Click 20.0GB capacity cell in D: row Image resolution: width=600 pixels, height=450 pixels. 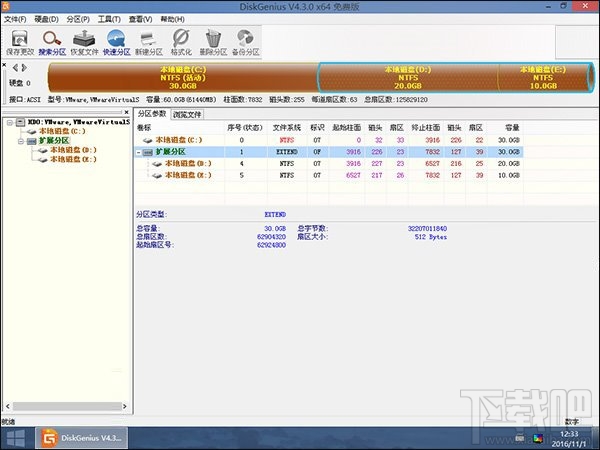pos(509,164)
